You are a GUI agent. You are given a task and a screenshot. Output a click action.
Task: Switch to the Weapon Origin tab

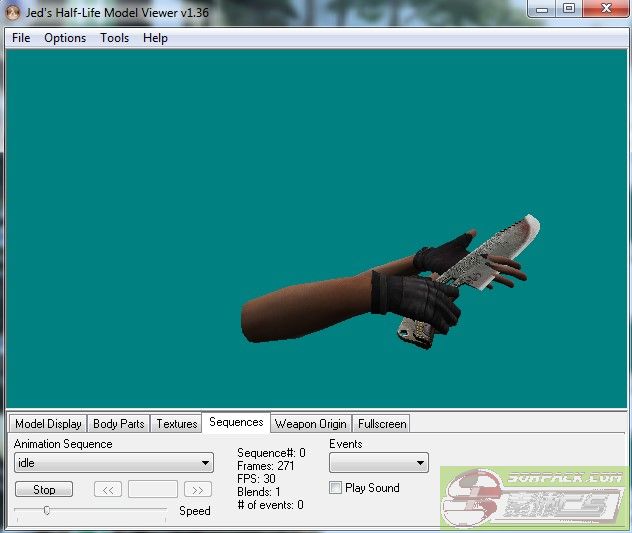pyautogui.click(x=311, y=424)
